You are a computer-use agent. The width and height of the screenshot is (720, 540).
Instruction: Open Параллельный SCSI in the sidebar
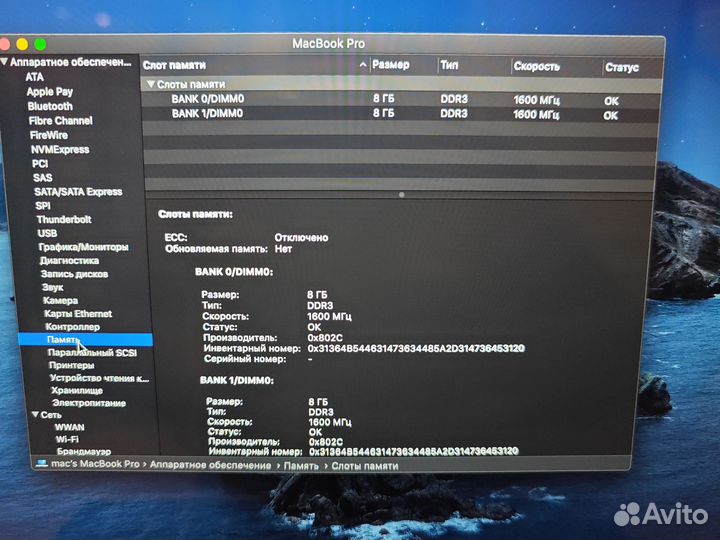(92, 352)
